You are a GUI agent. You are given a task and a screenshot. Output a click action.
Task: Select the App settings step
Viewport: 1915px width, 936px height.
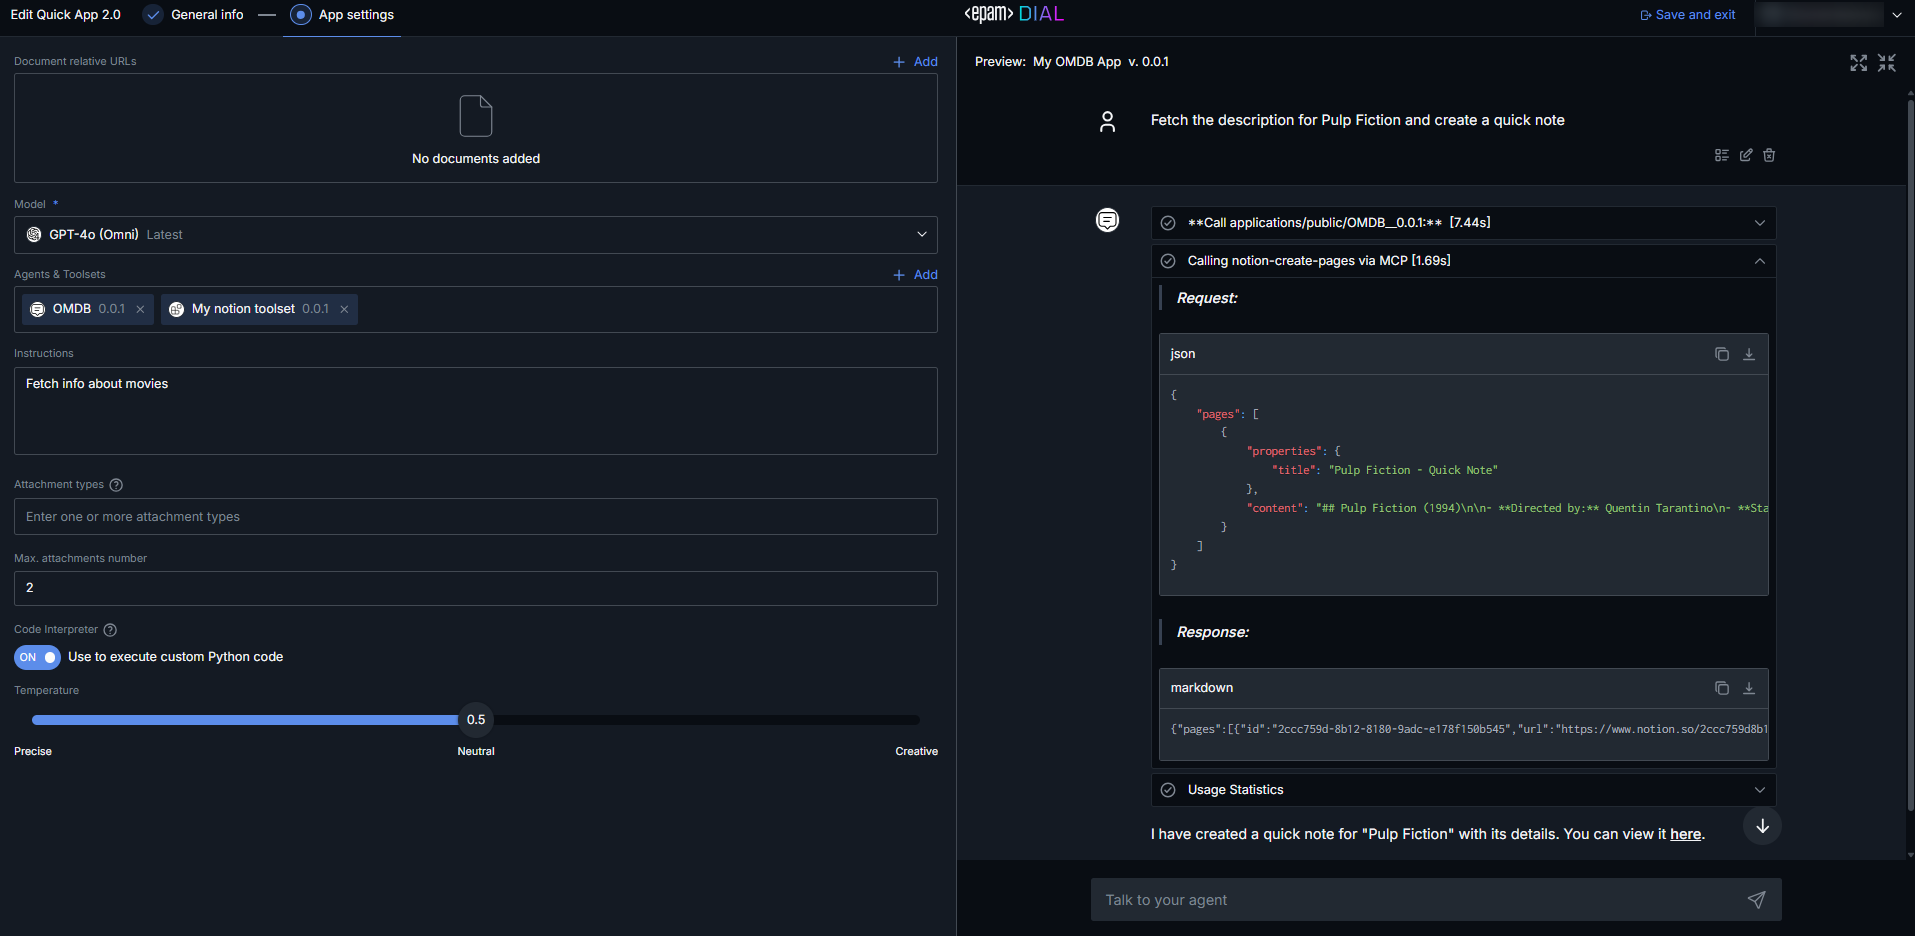(355, 15)
